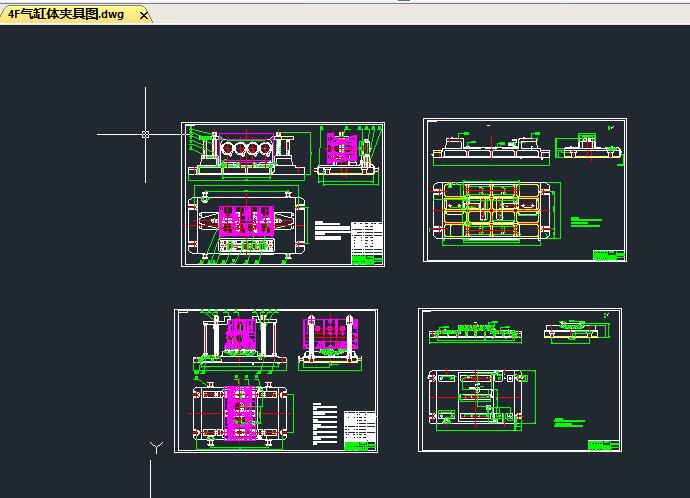Click the yellow grid plan view in top-right sheet
Screen dimensions: 690x498
click(492, 211)
